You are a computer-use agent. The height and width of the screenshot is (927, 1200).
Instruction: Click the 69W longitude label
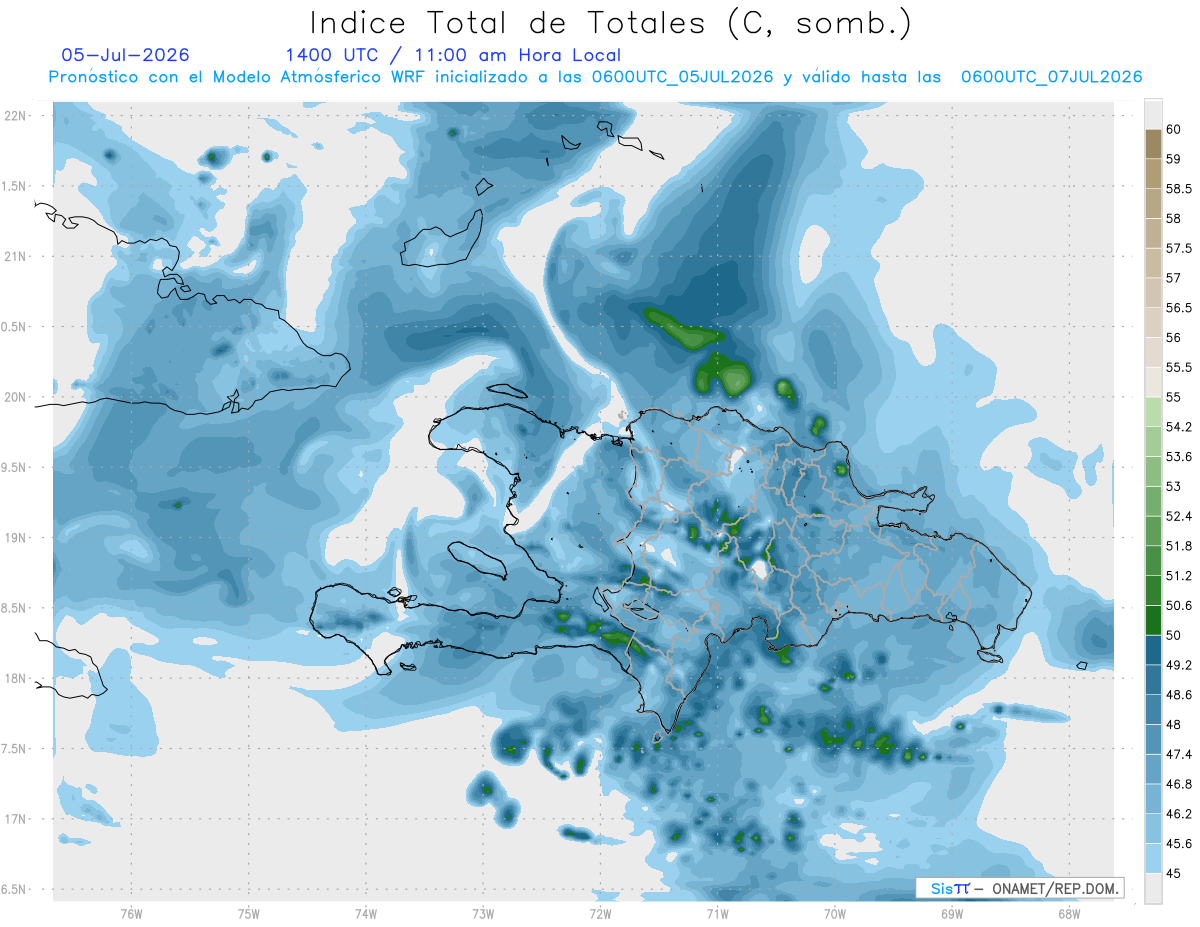[952, 913]
